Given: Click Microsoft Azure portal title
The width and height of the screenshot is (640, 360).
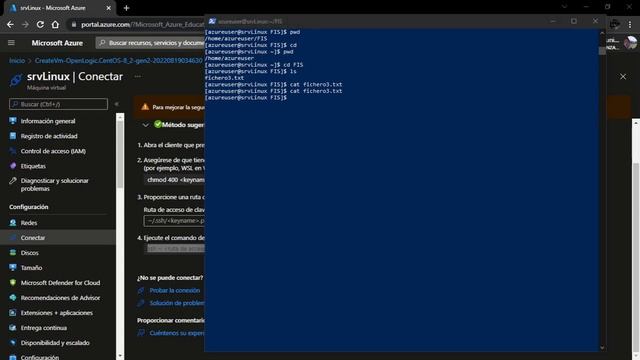Looking at the screenshot, I should 57,43.
